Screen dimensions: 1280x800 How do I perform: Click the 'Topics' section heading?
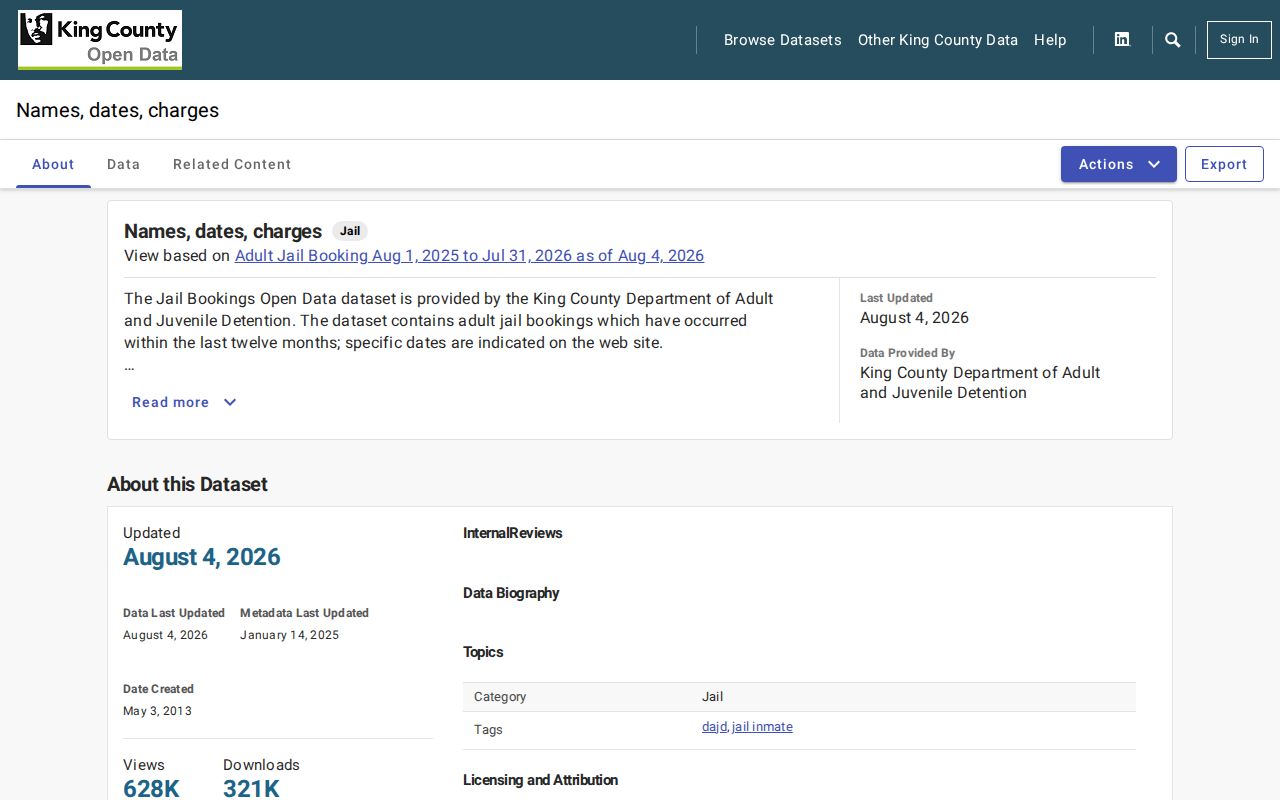pyautogui.click(x=483, y=652)
